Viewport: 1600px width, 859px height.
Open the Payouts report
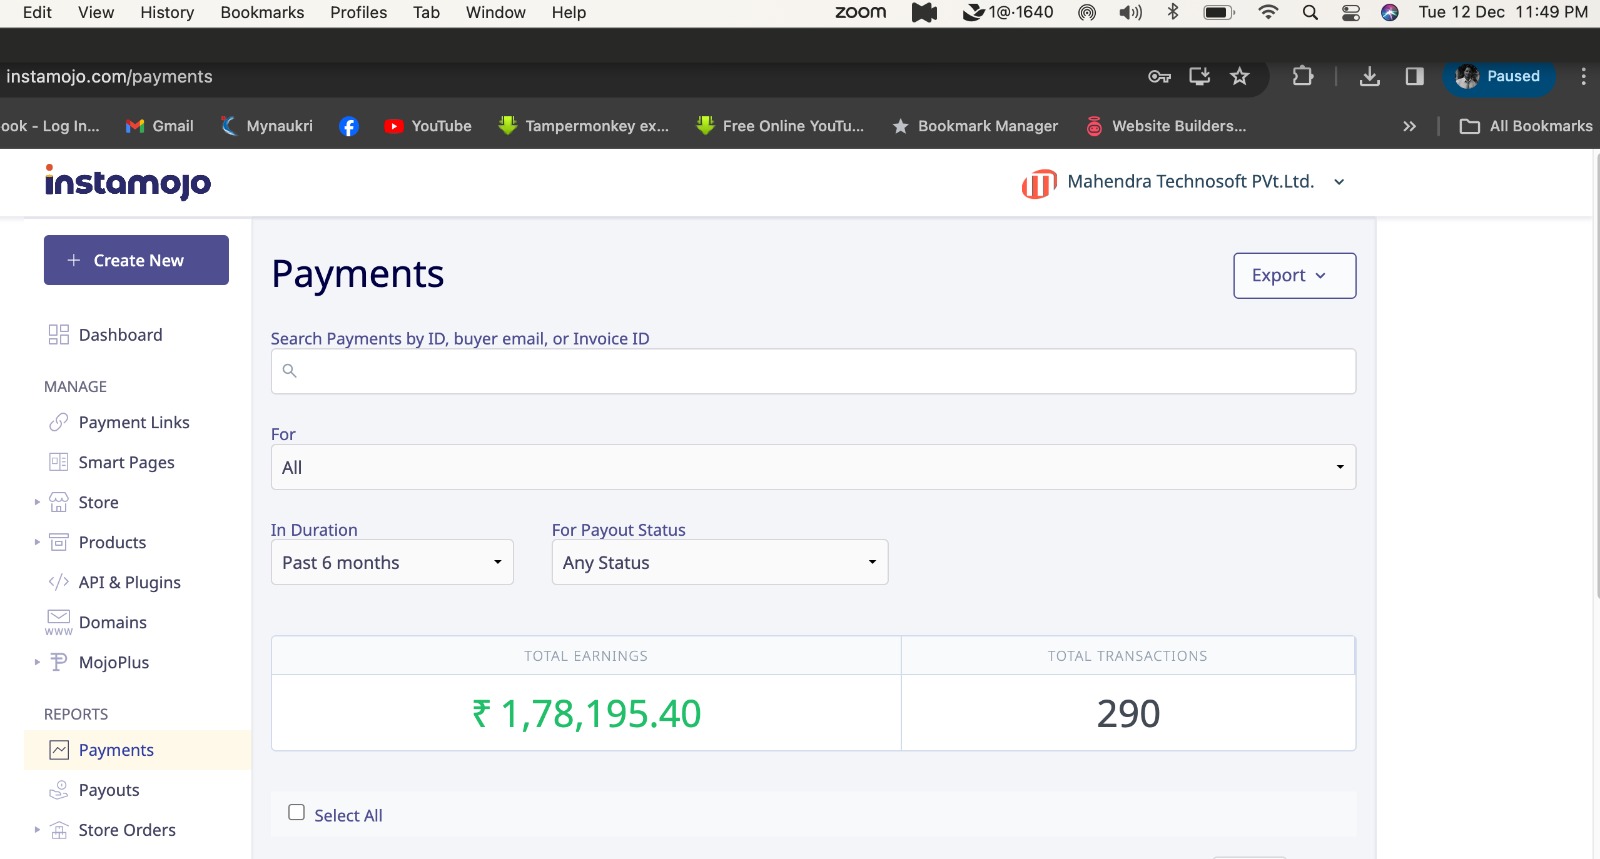(x=108, y=790)
